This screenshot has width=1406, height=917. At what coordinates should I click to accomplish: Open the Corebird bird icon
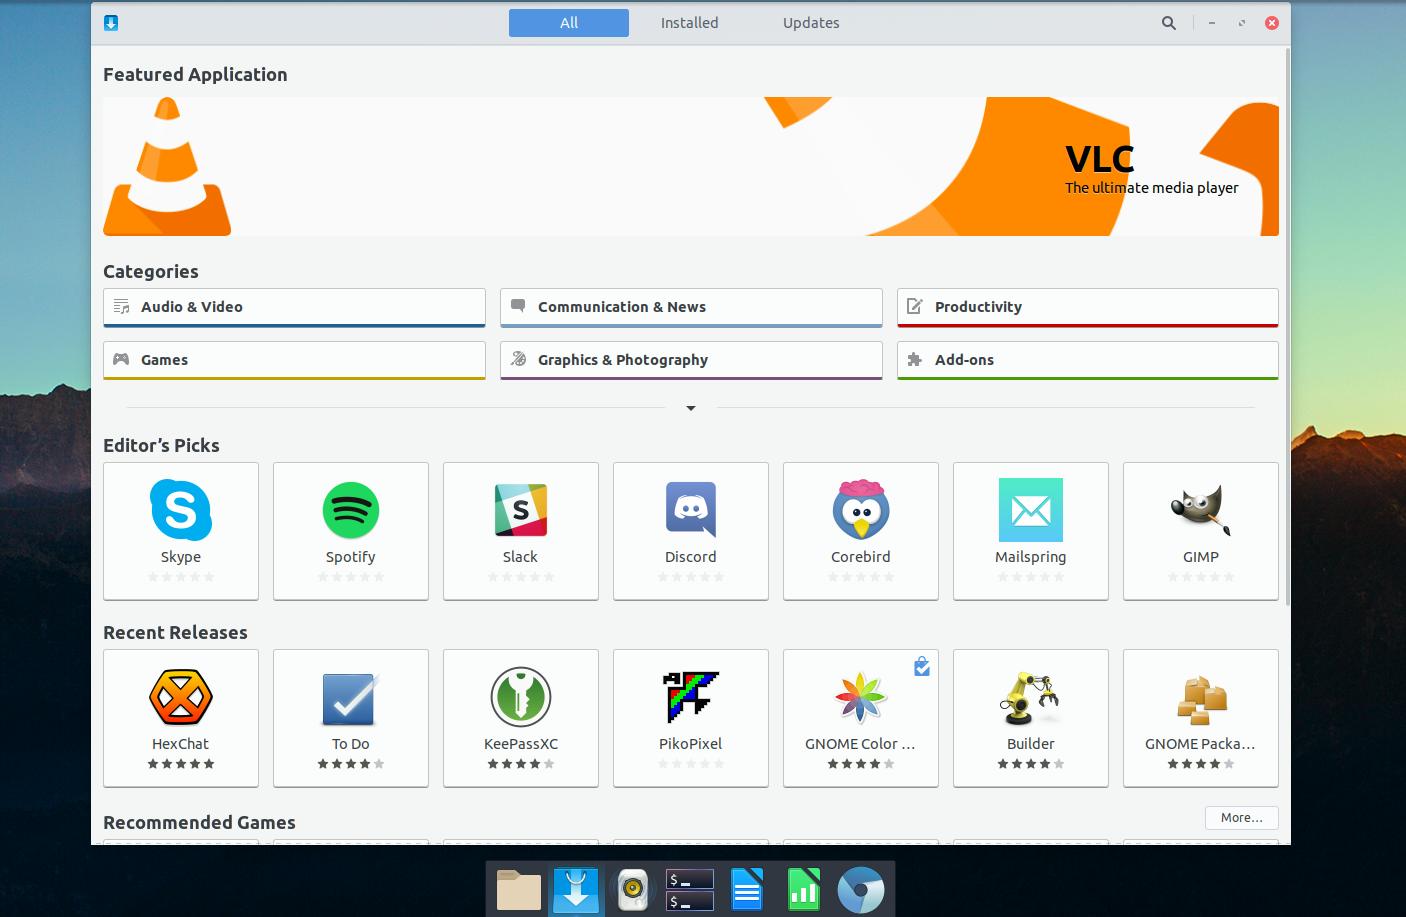(x=861, y=510)
